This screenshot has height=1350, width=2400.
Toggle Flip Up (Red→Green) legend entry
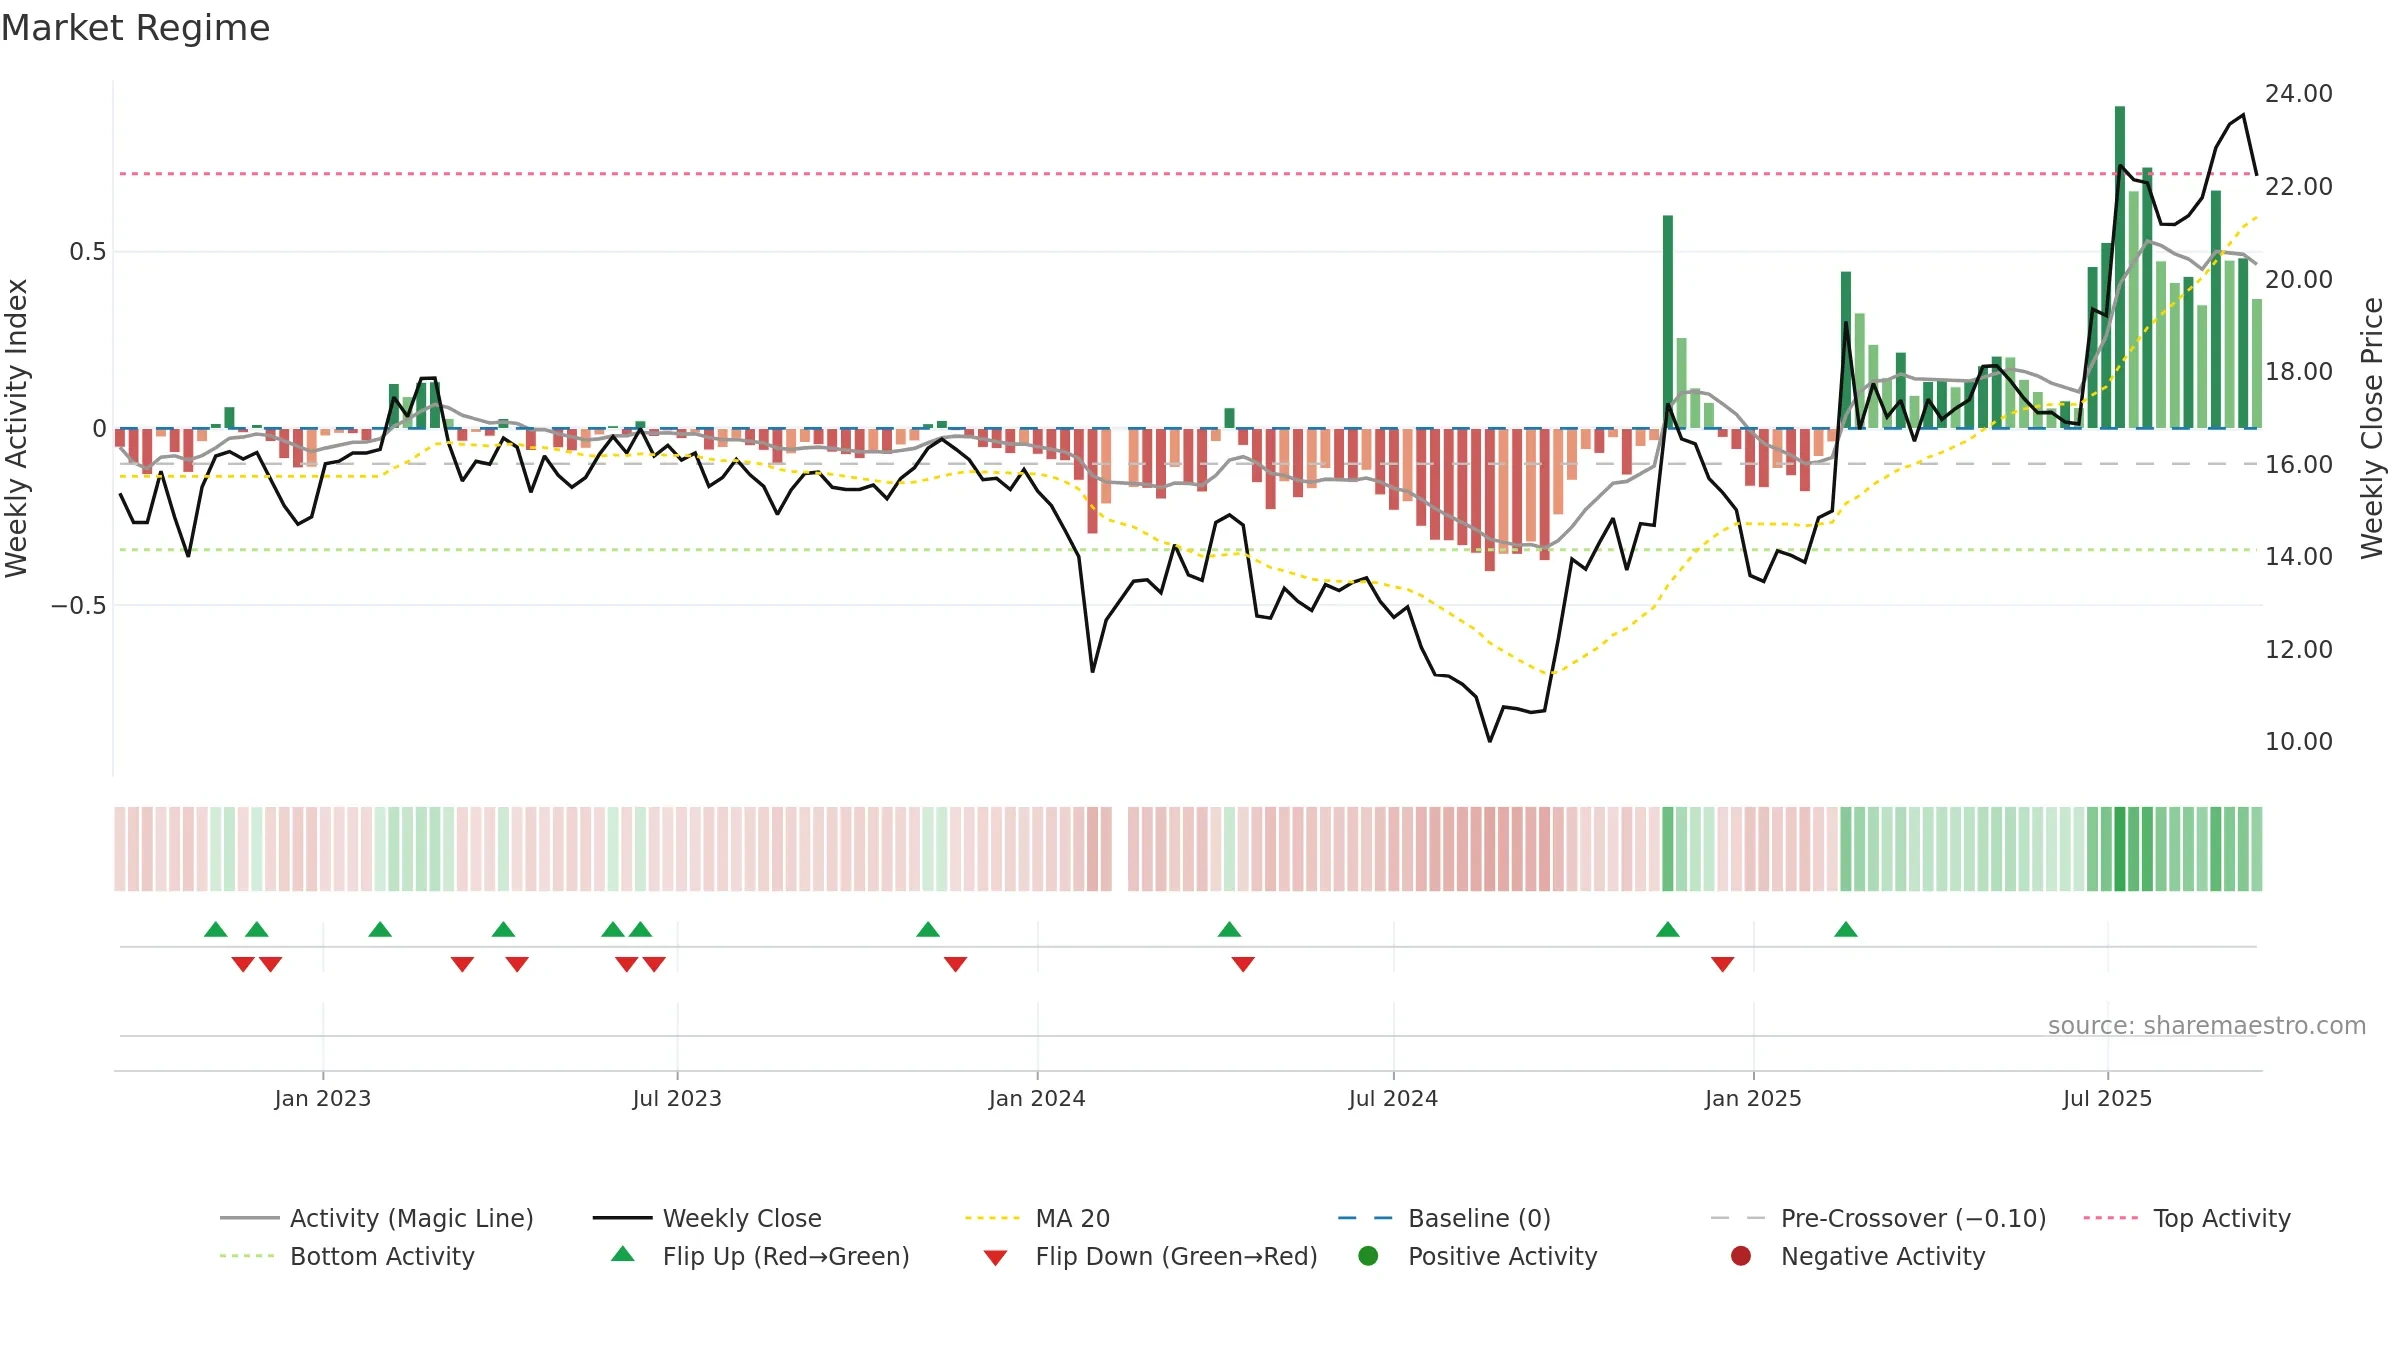[760, 1256]
